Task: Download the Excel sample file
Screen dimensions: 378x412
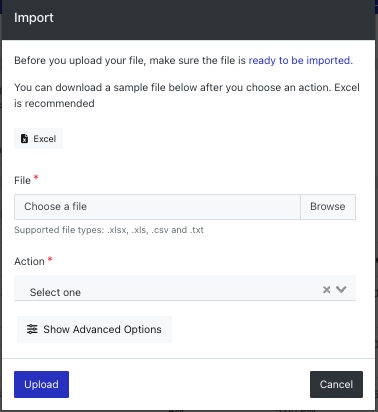Action: point(38,138)
